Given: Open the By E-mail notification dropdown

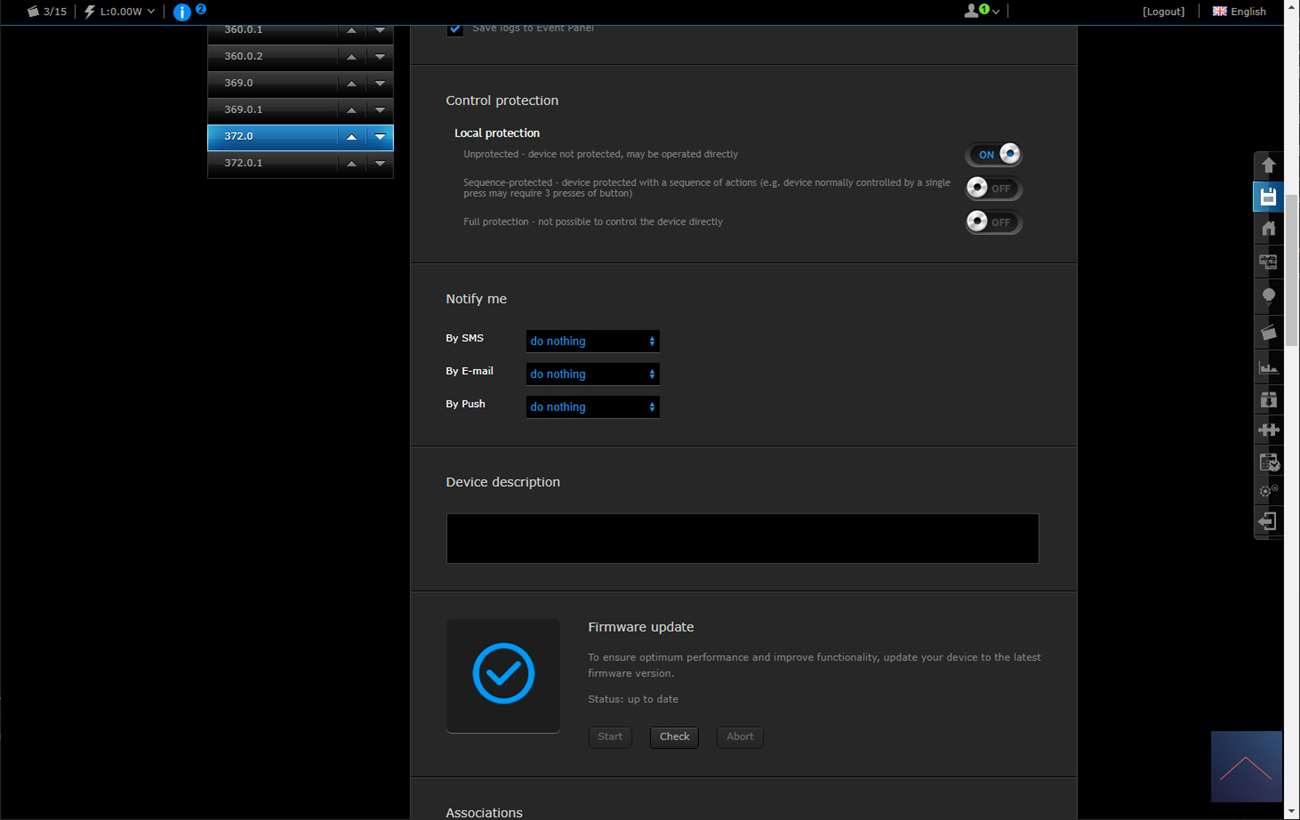Looking at the screenshot, I should 592,374.
